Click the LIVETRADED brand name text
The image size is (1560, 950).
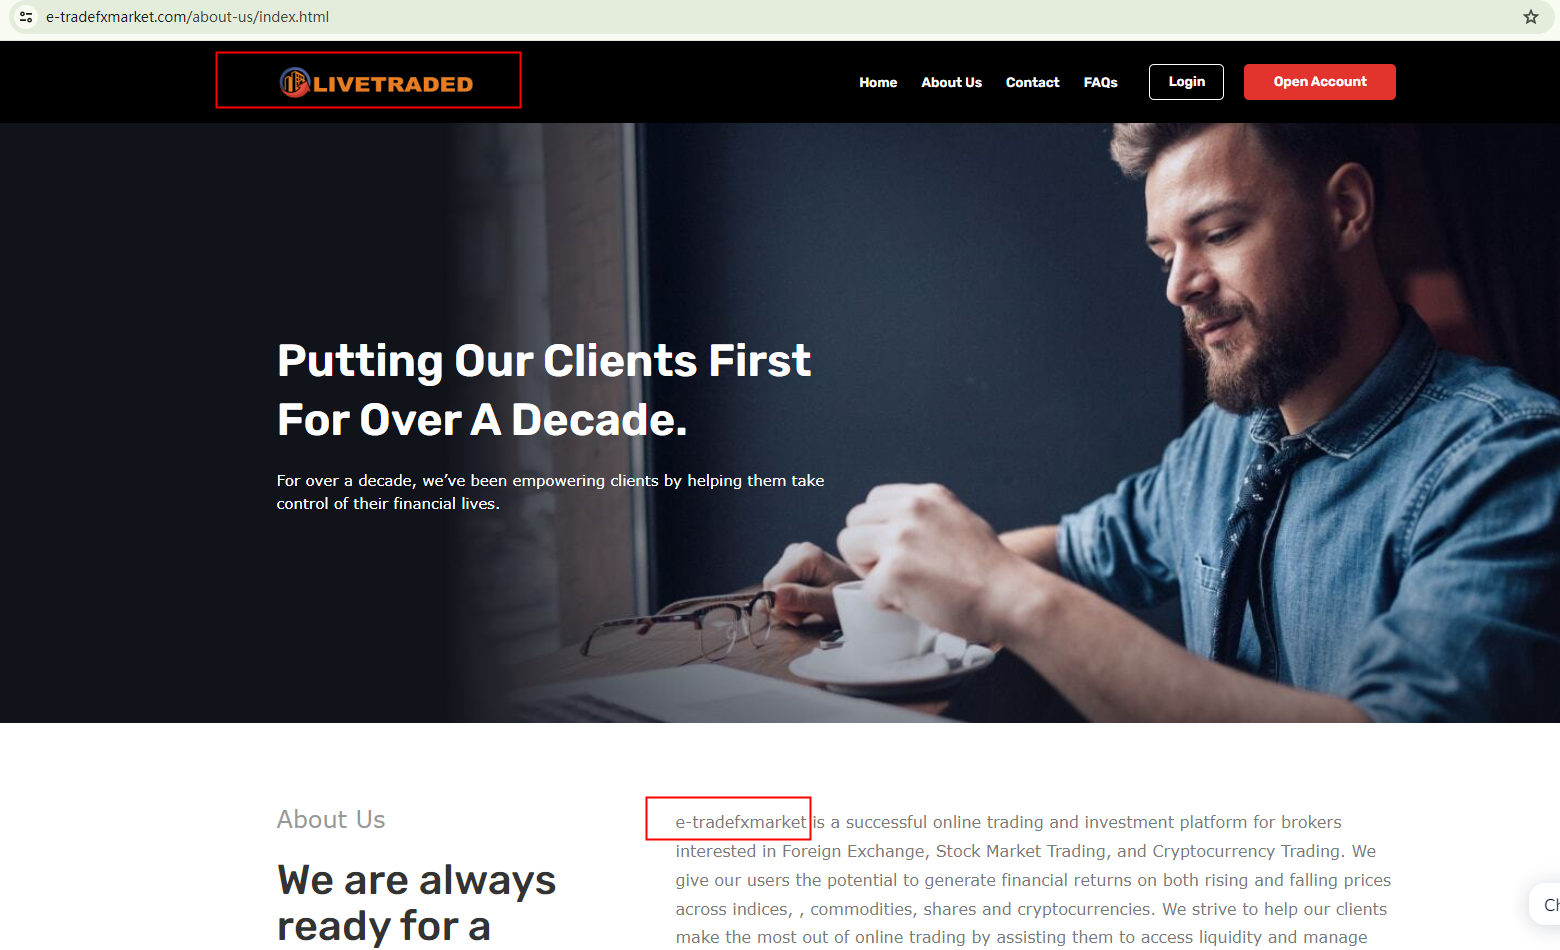(x=393, y=84)
